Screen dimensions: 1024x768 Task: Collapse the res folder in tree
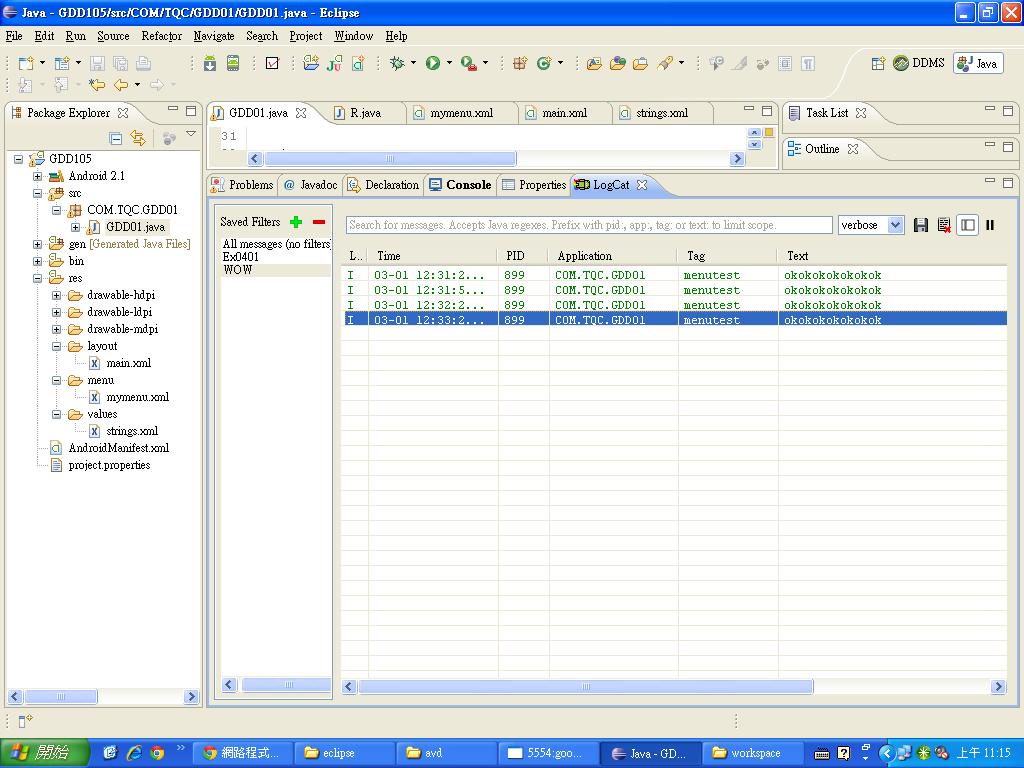38,278
